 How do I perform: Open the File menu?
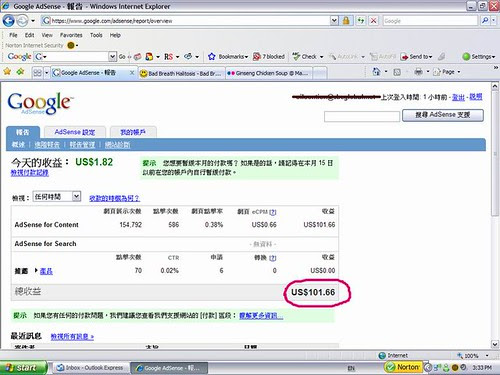coord(13,35)
